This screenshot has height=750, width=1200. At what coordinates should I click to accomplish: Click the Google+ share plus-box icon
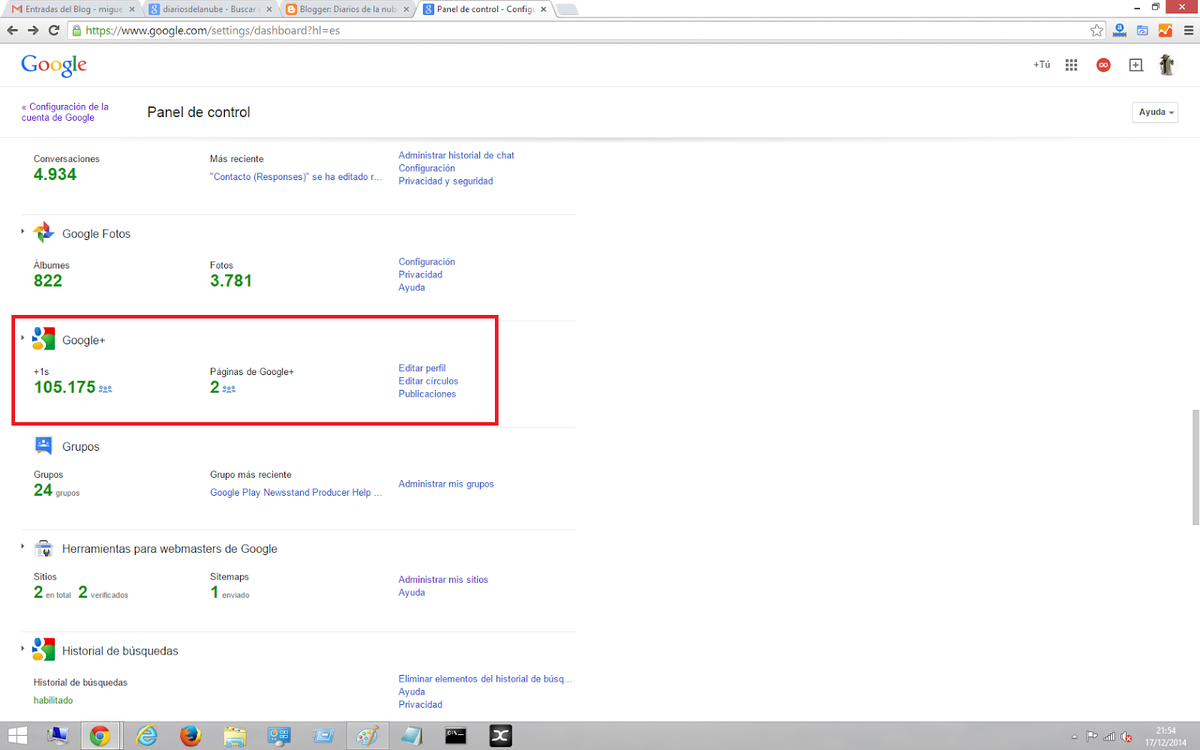(x=1135, y=65)
